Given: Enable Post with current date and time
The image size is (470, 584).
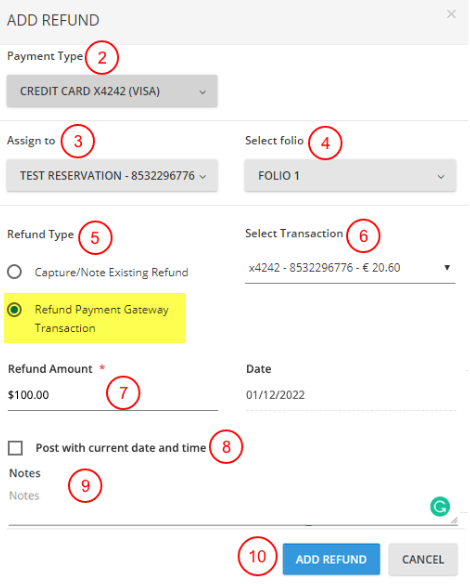Looking at the screenshot, I should click(15, 448).
